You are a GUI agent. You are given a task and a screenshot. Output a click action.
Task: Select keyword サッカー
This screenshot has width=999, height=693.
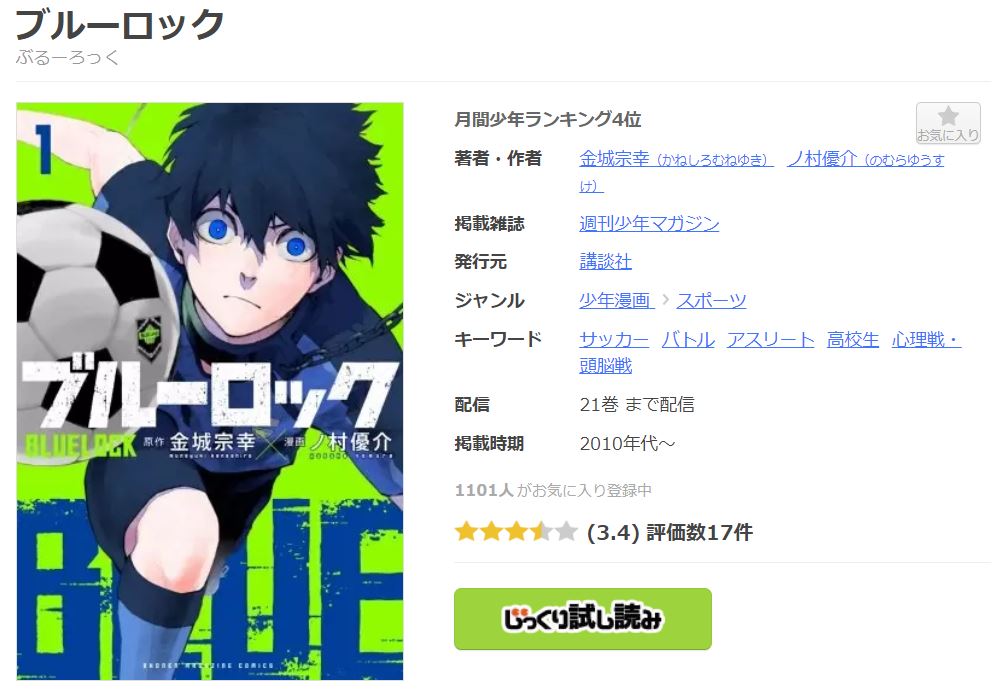click(614, 339)
